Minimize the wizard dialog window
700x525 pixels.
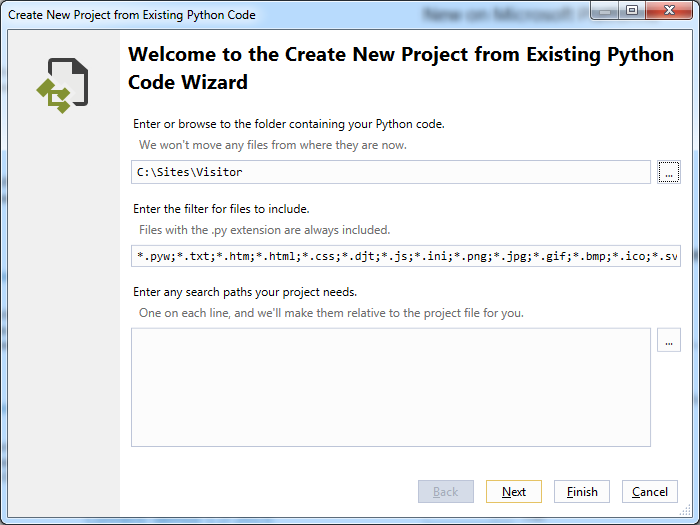click(x=605, y=11)
